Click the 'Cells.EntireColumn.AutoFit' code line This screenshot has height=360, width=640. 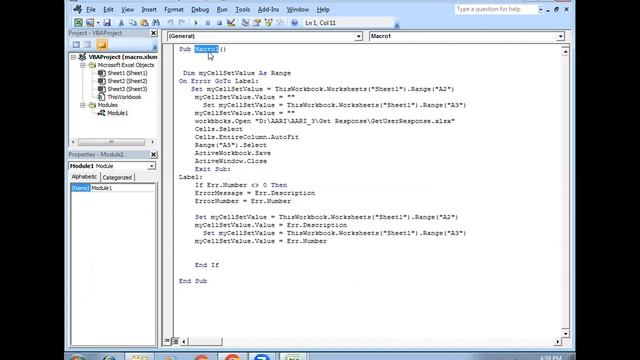point(247,137)
